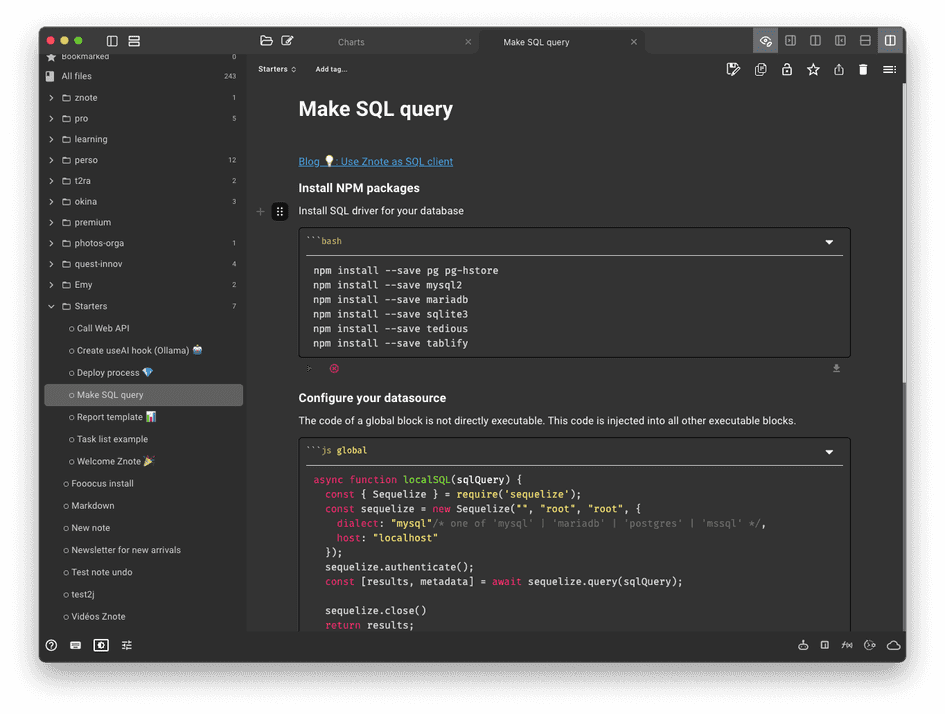The image size is (945, 714).
Task: Create a new note with the pencil icon
Action: (287, 40)
